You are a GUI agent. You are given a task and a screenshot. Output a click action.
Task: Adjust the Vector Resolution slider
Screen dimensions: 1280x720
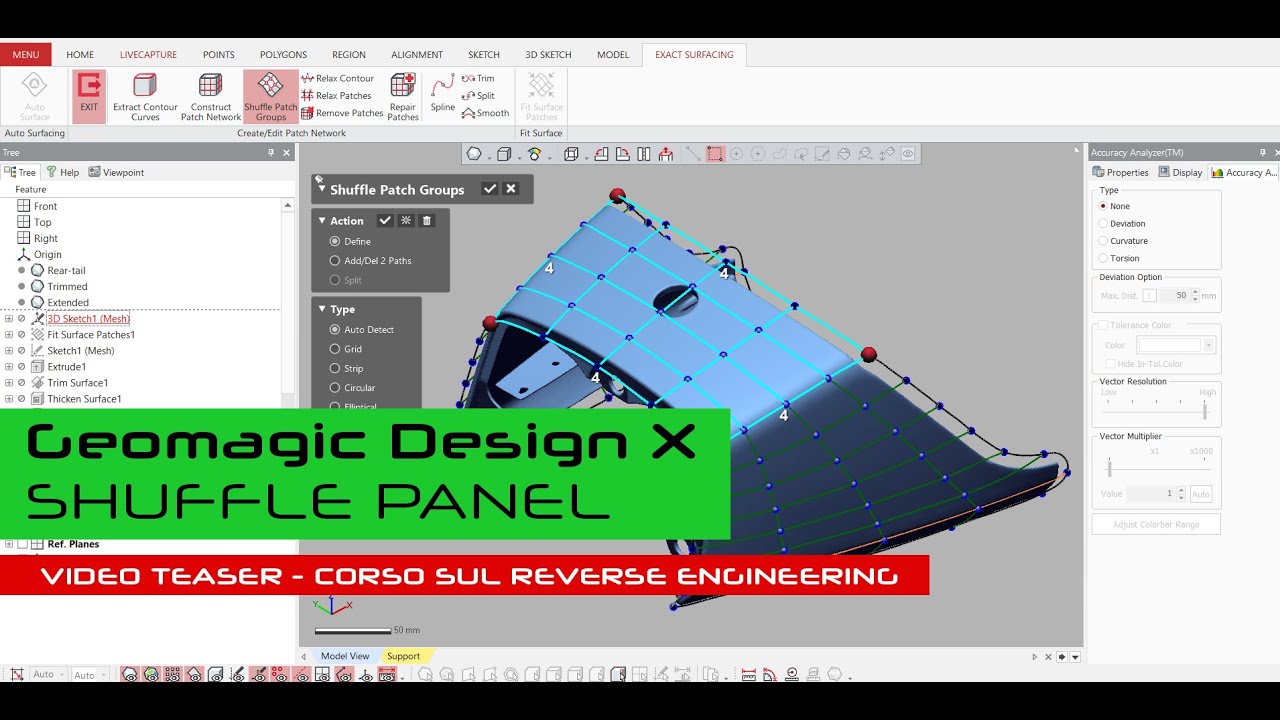[x=1204, y=411]
